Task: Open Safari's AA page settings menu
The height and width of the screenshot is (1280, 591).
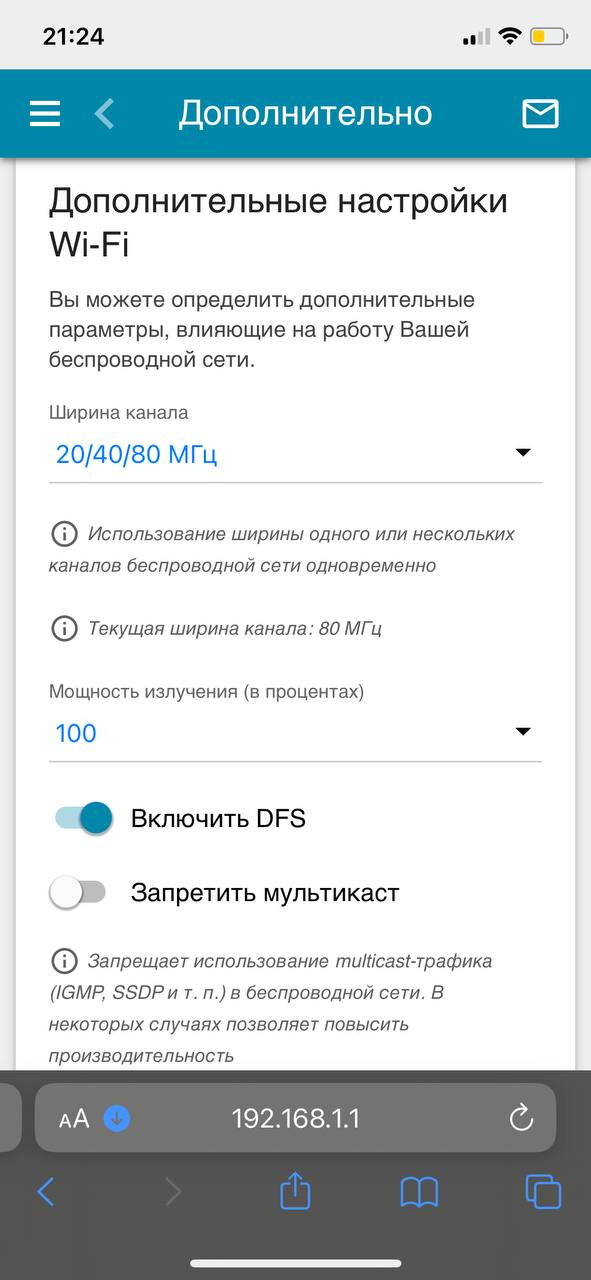Action: [x=74, y=1119]
